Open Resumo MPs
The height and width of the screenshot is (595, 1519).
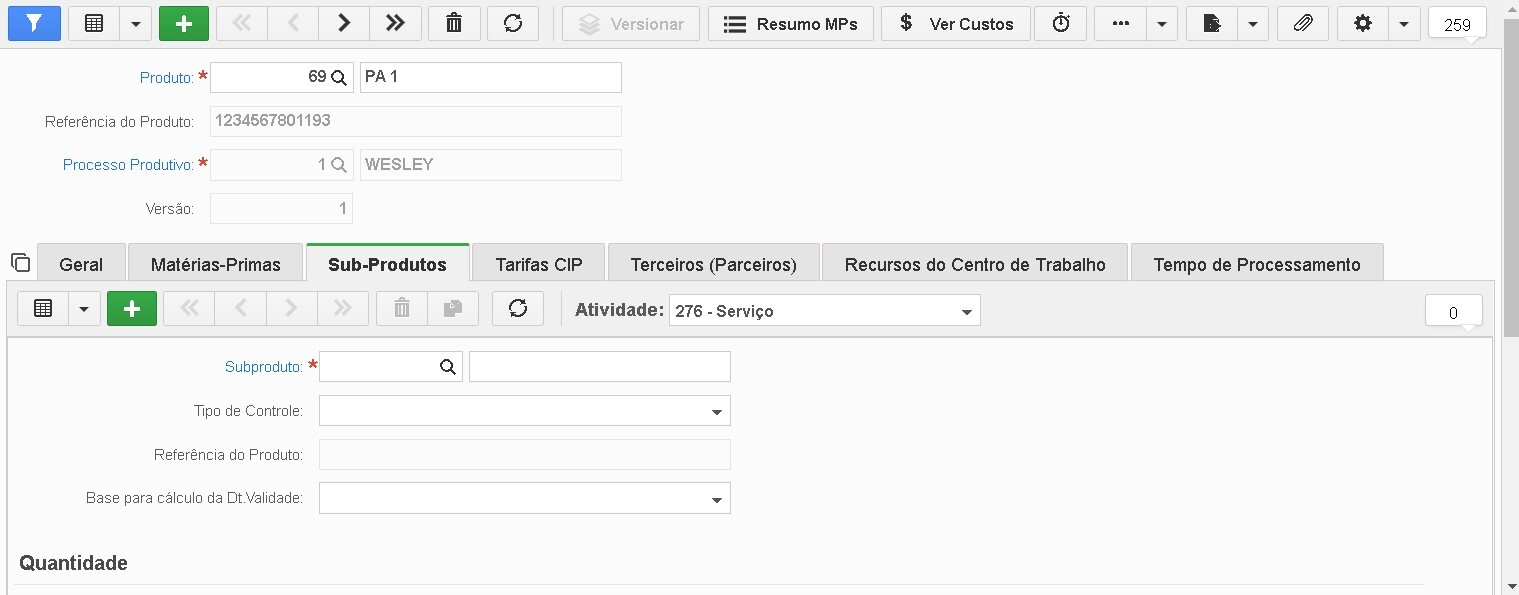point(790,23)
